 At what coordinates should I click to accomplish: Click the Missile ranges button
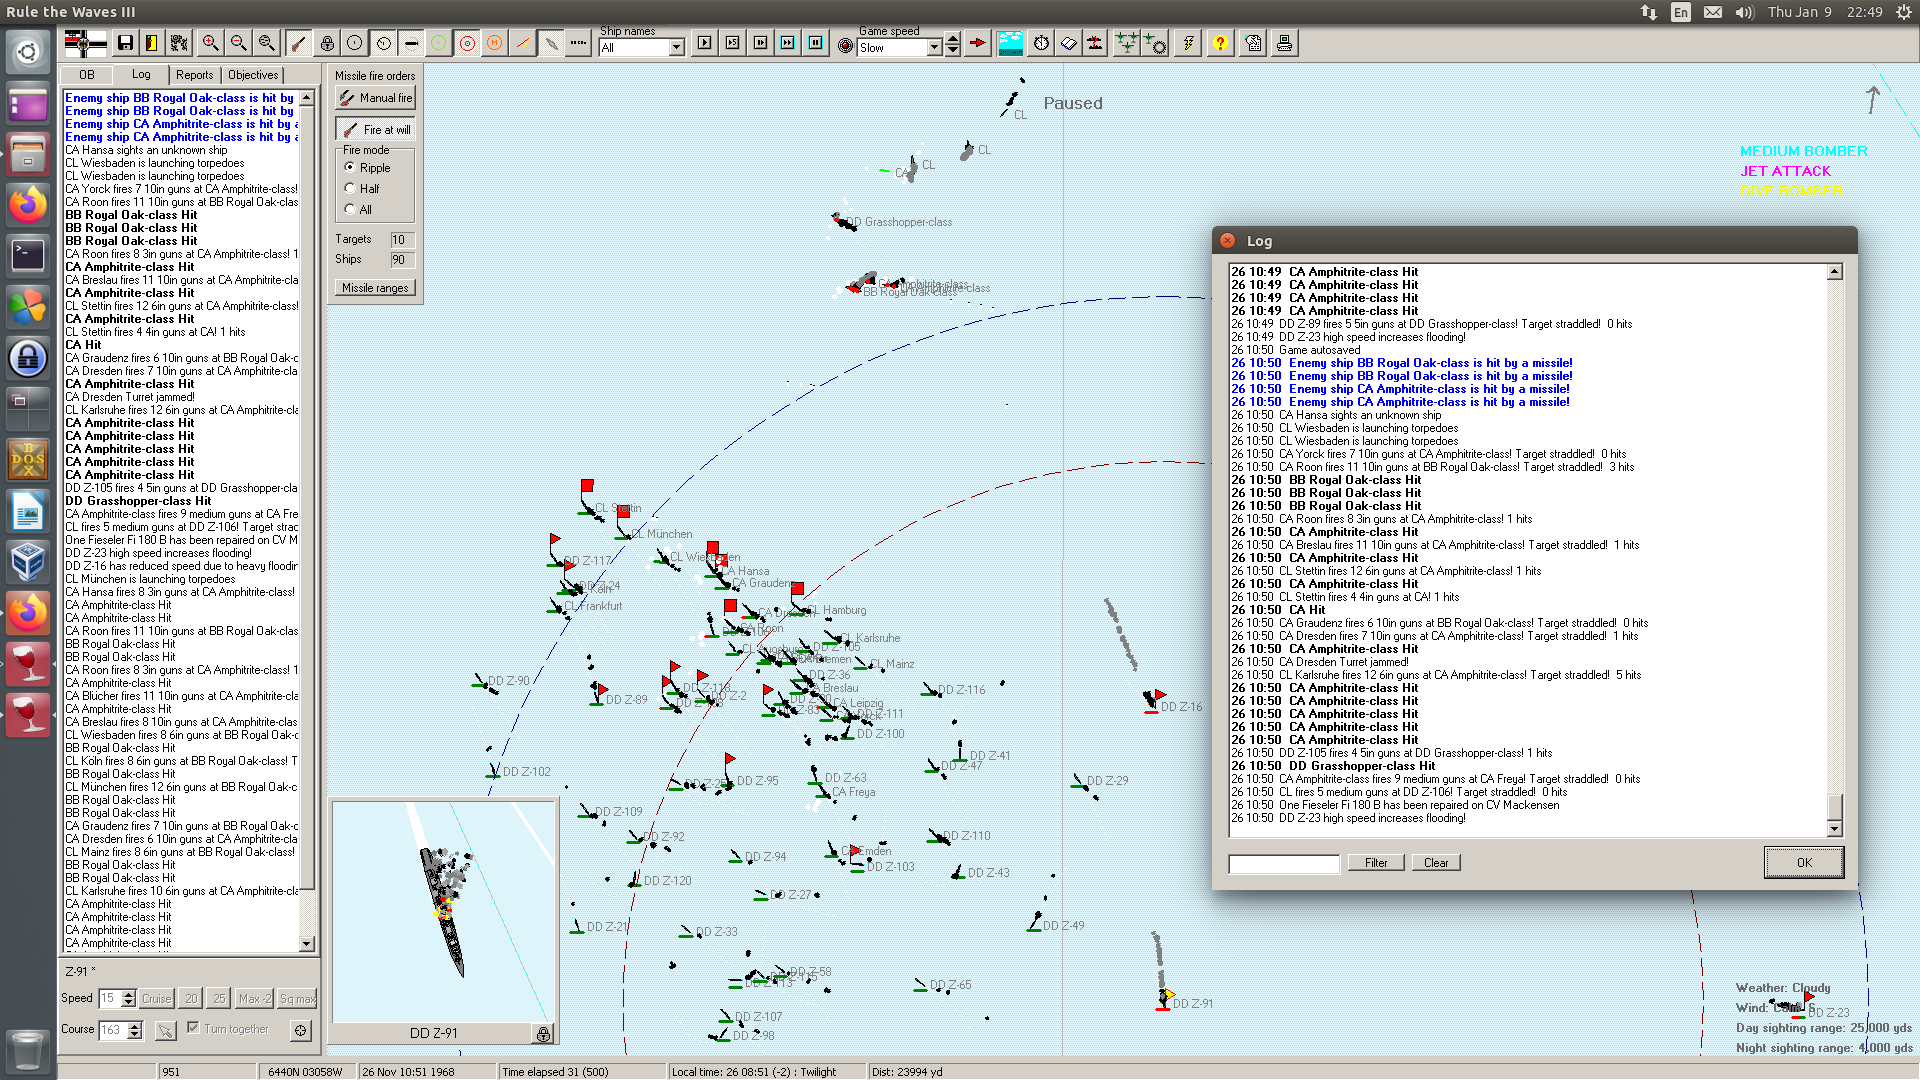coord(375,288)
